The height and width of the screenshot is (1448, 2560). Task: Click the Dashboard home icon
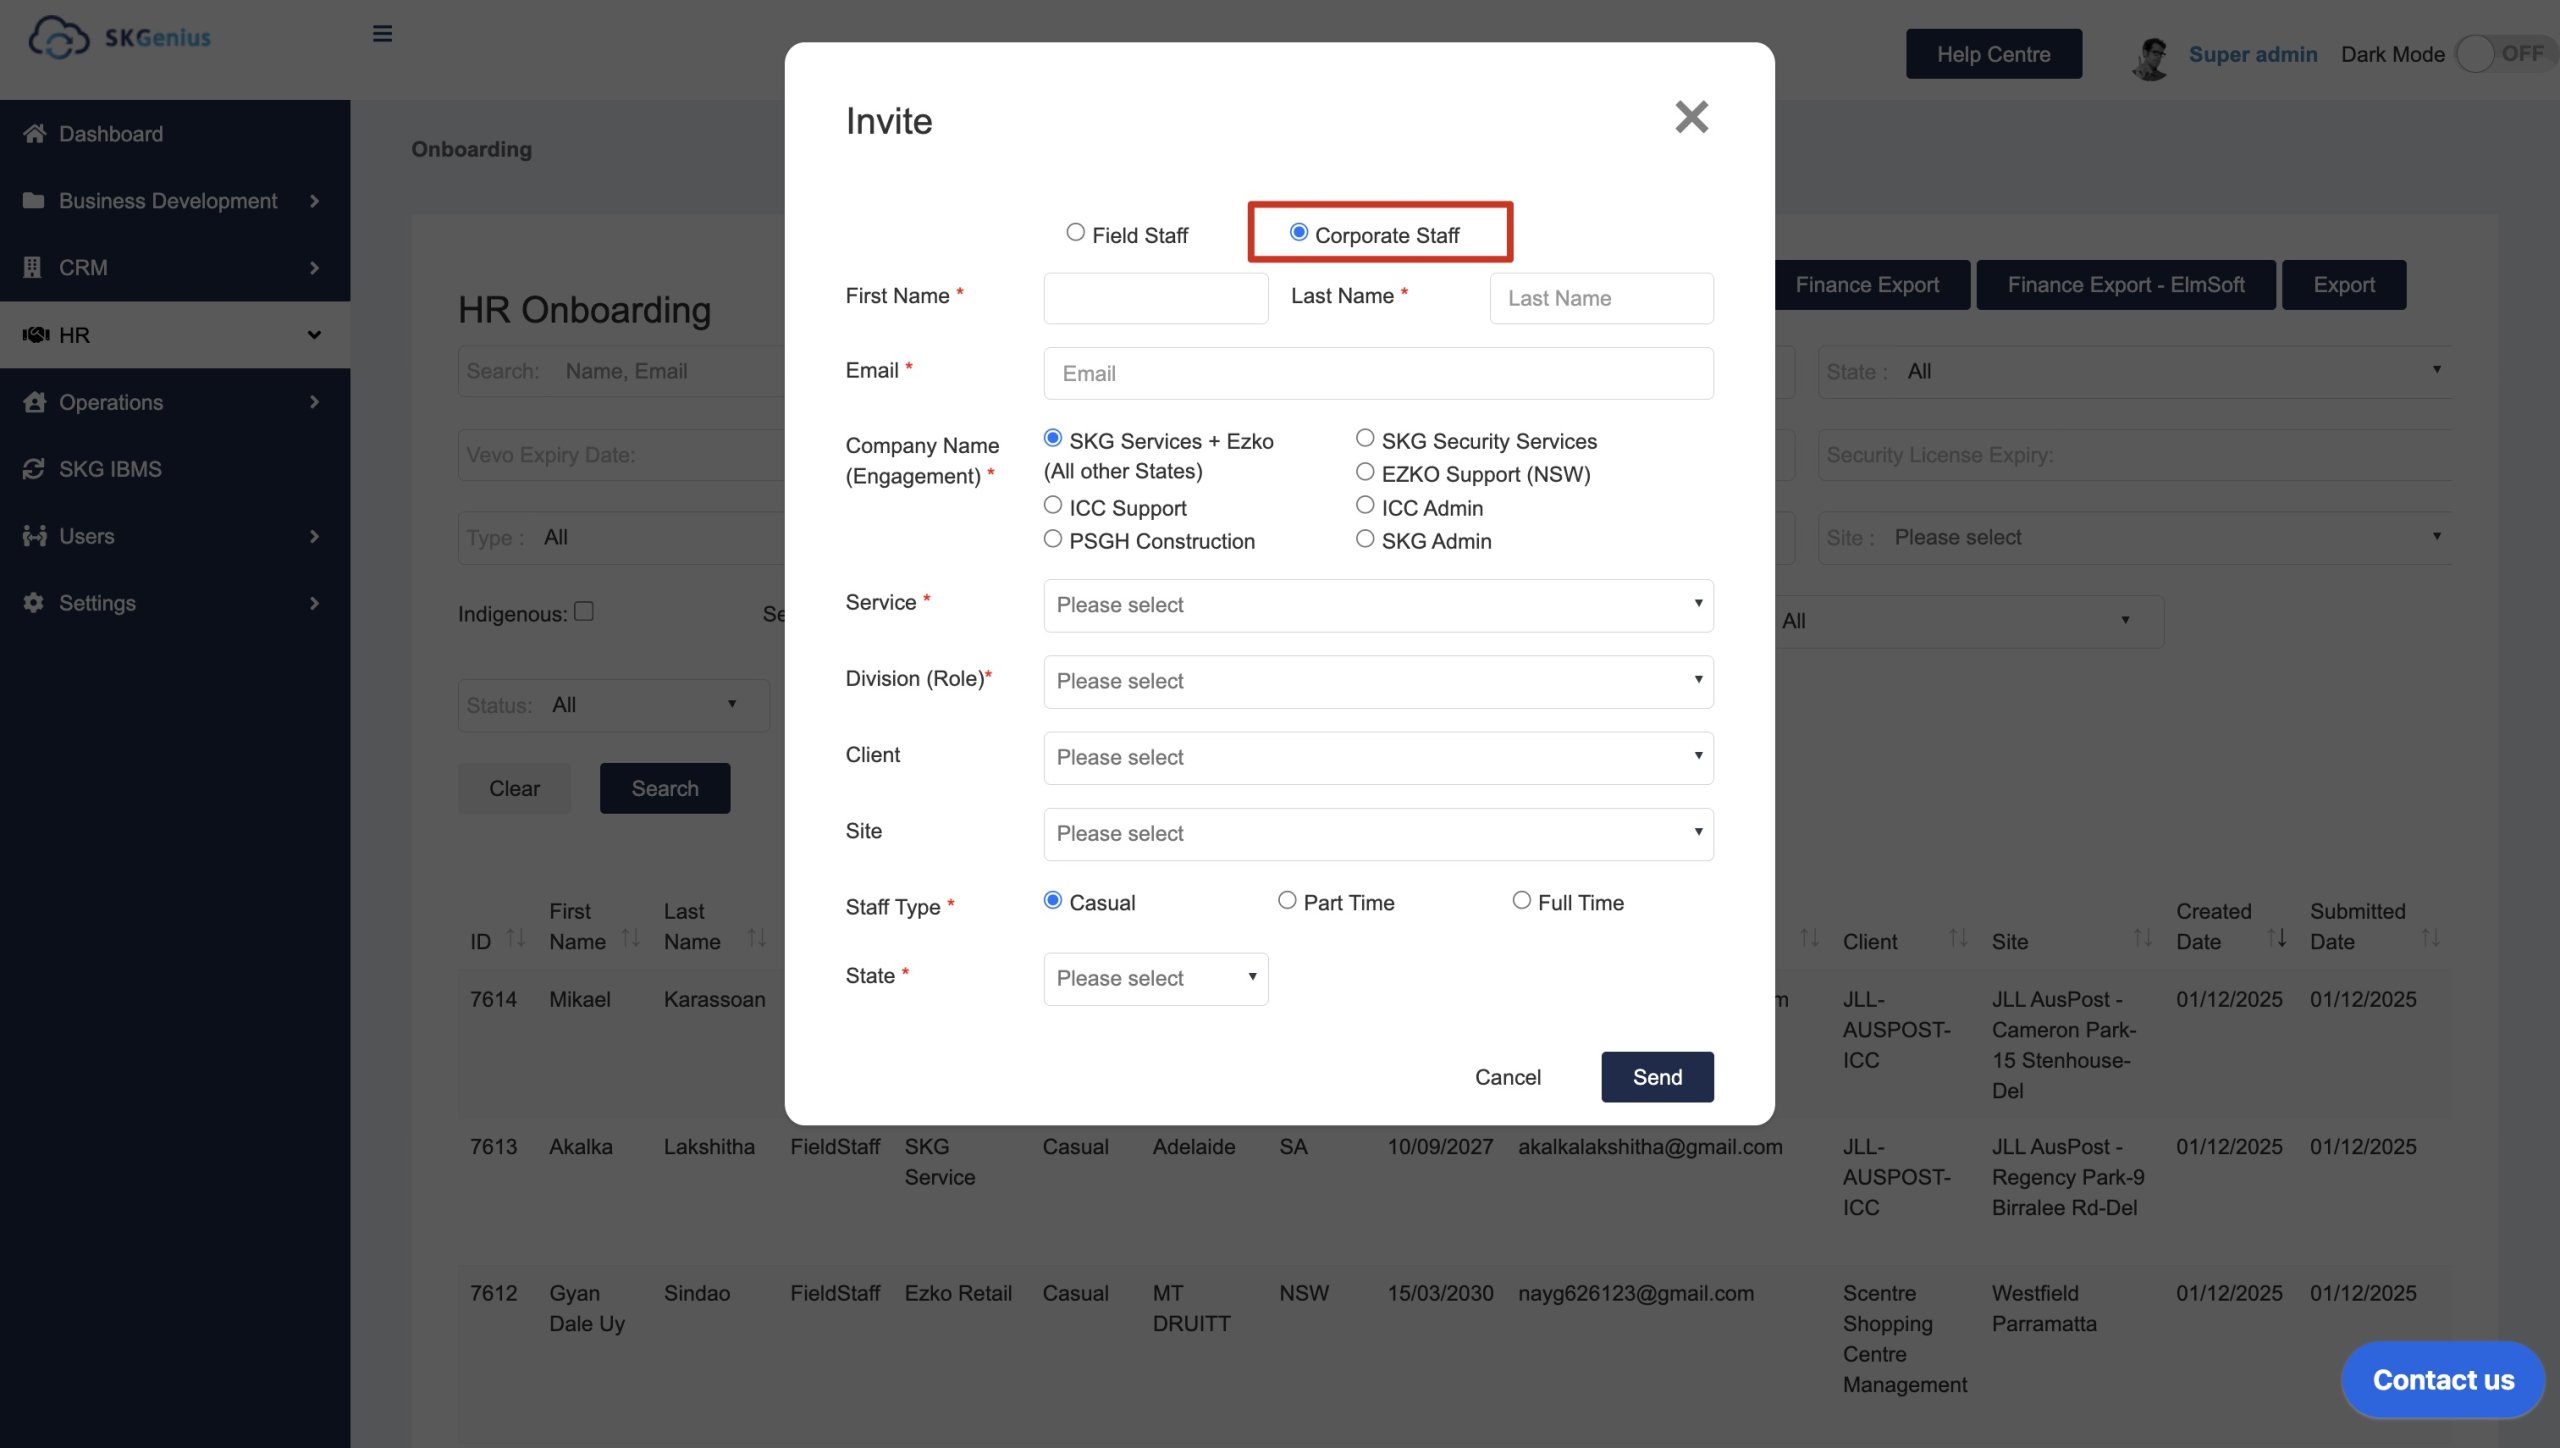pyautogui.click(x=34, y=134)
